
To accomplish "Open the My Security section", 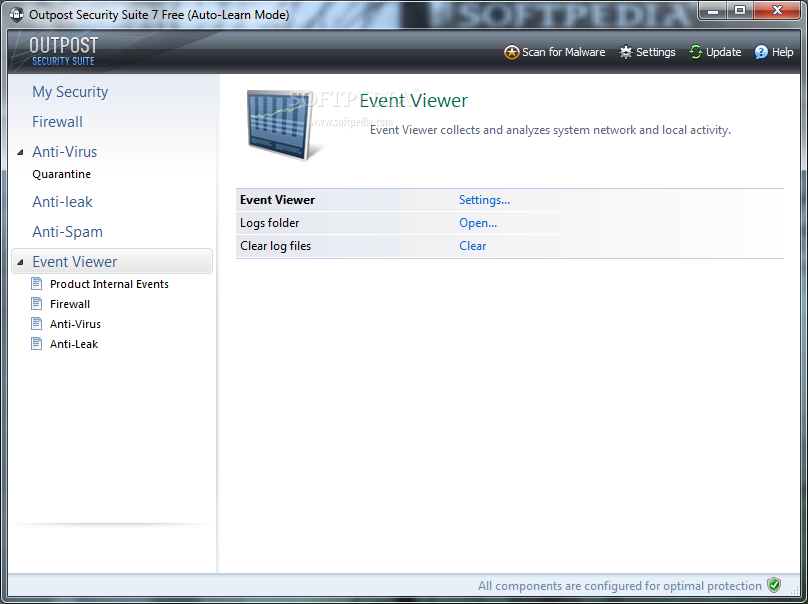I will point(70,92).
